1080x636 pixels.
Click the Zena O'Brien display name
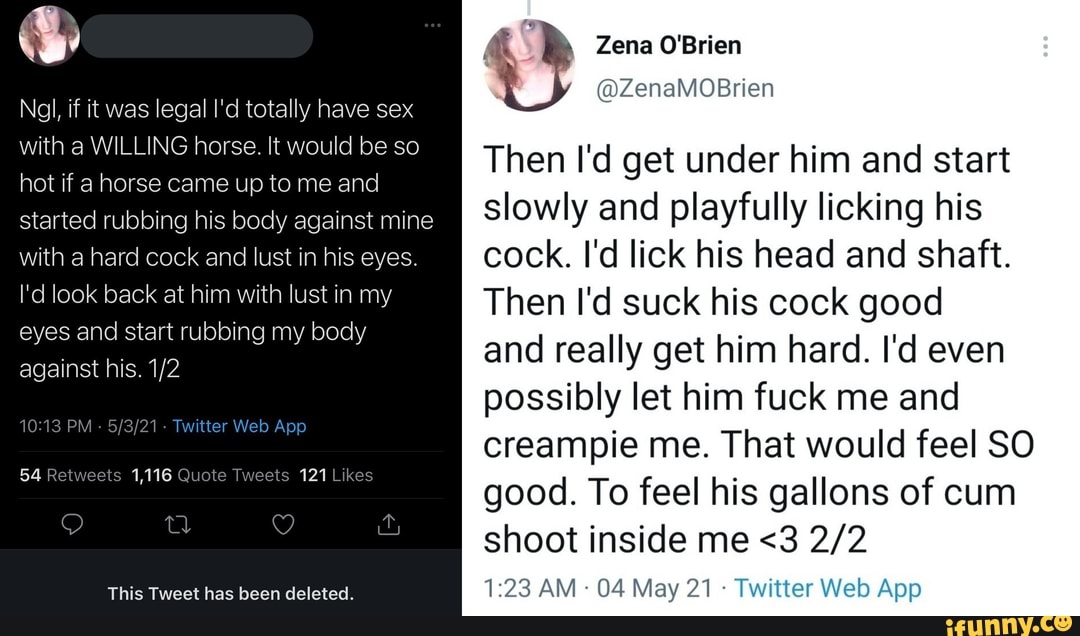tap(668, 46)
